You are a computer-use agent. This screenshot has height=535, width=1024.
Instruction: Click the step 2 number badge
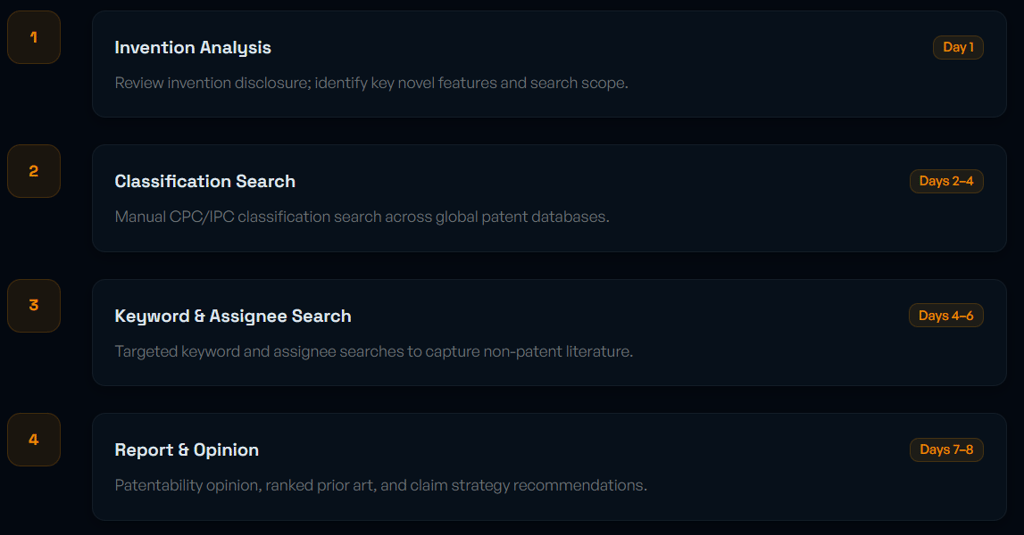tap(34, 171)
